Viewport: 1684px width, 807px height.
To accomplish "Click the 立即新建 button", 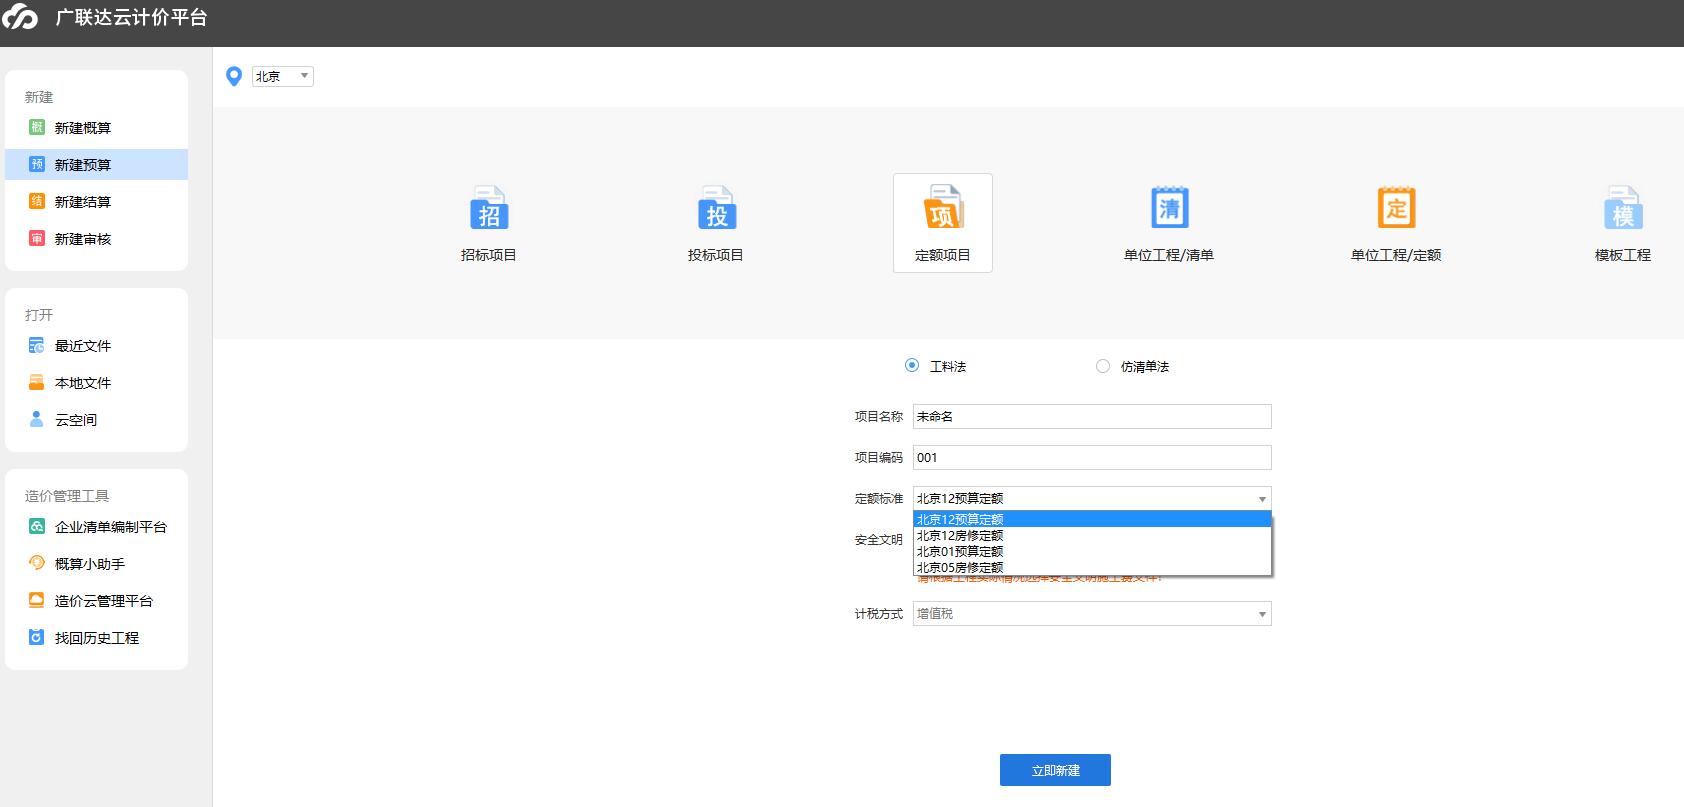I will click(1055, 770).
